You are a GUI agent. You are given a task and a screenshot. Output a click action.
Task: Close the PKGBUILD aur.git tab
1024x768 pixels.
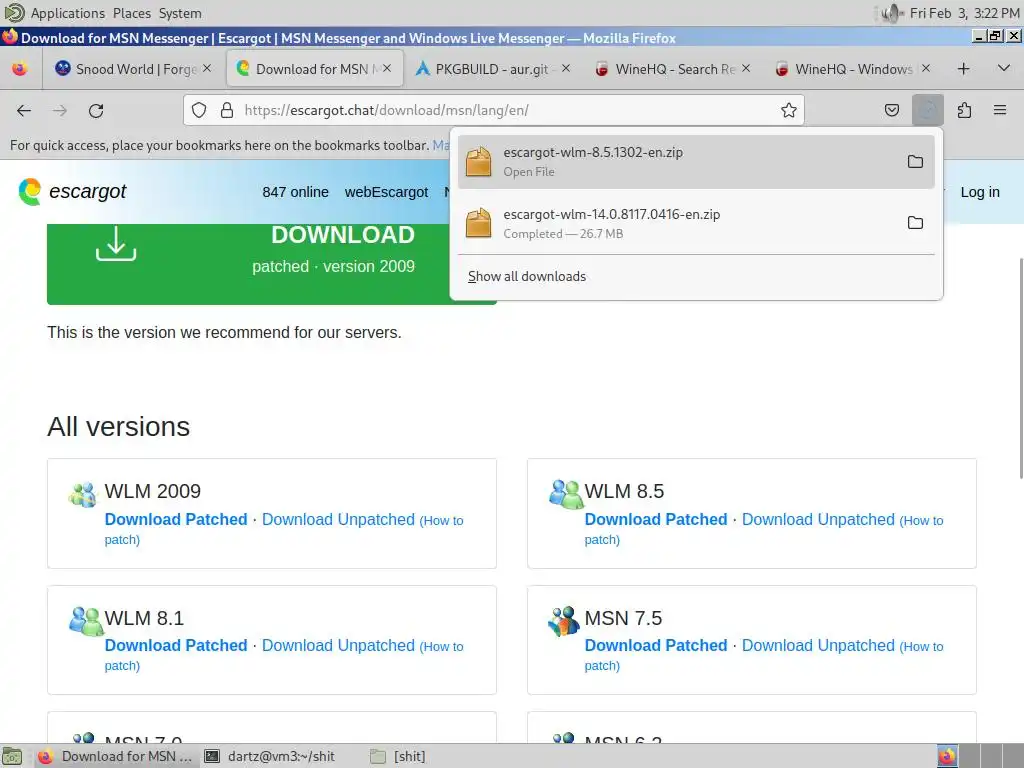(x=566, y=68)
